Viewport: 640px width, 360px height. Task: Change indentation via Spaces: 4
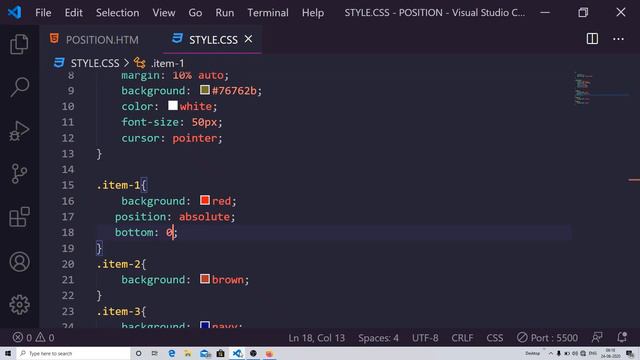[x=378, y=338]
